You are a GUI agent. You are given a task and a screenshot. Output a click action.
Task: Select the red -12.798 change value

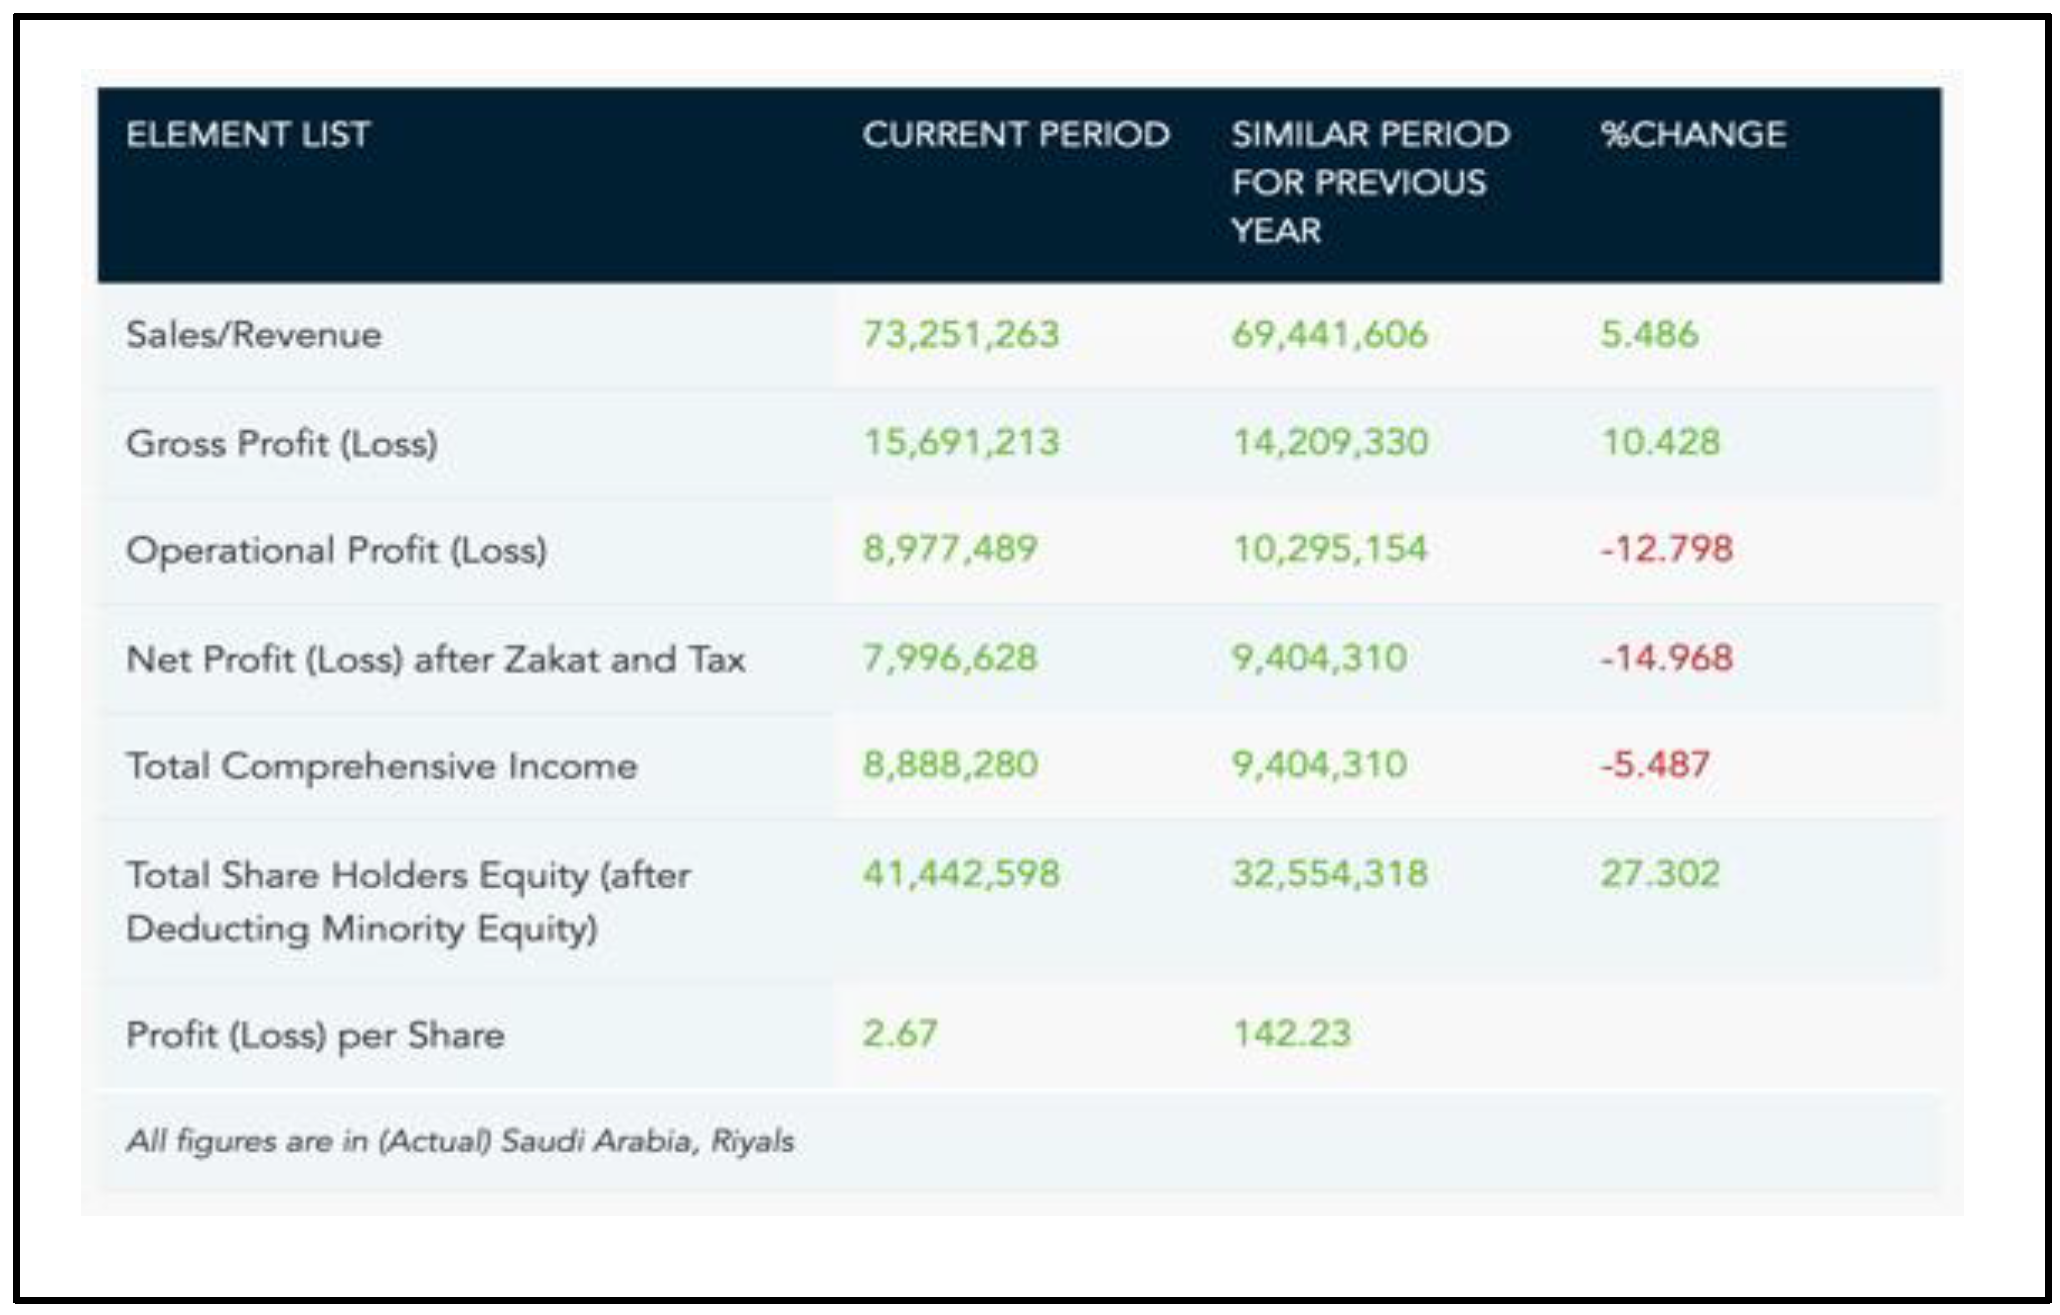coord(1666,549)
